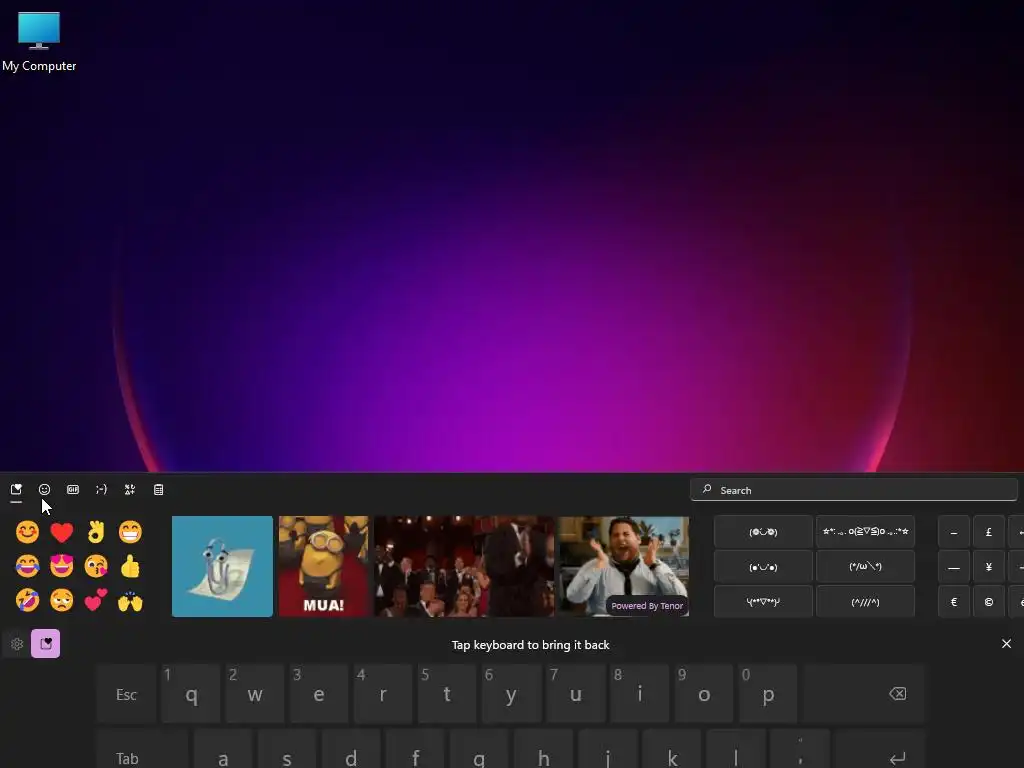This screenshot has height=768, width=1024.
Task: Insert the heart-eyes face emoji
Action: tap(62, 566)
